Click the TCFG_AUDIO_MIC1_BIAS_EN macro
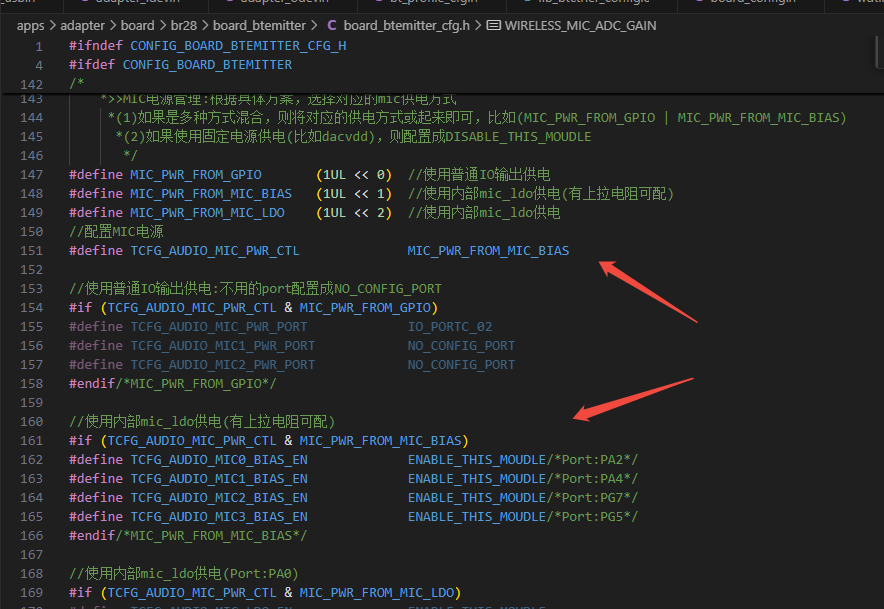The height and width of the screenshot is (609, 884). (219, 479)
